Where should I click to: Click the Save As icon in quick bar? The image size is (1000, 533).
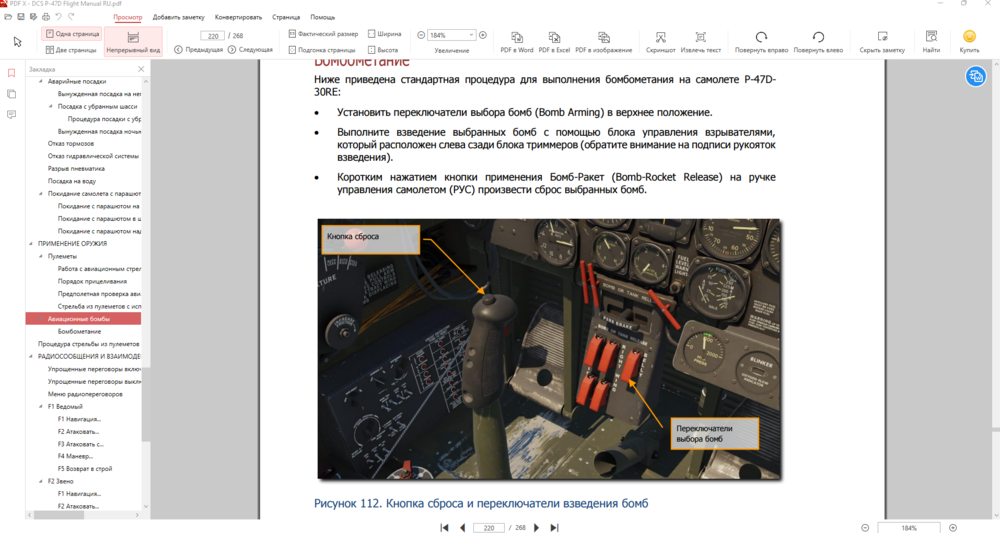33,17
